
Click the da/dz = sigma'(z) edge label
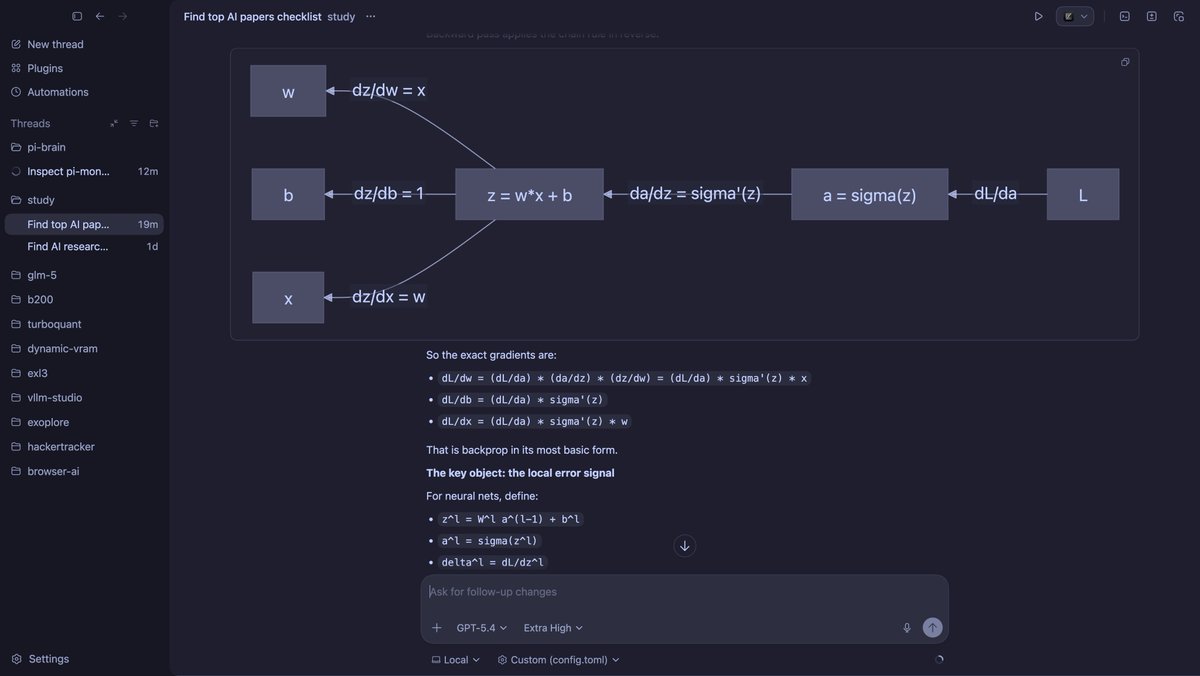tap(695, 193)
